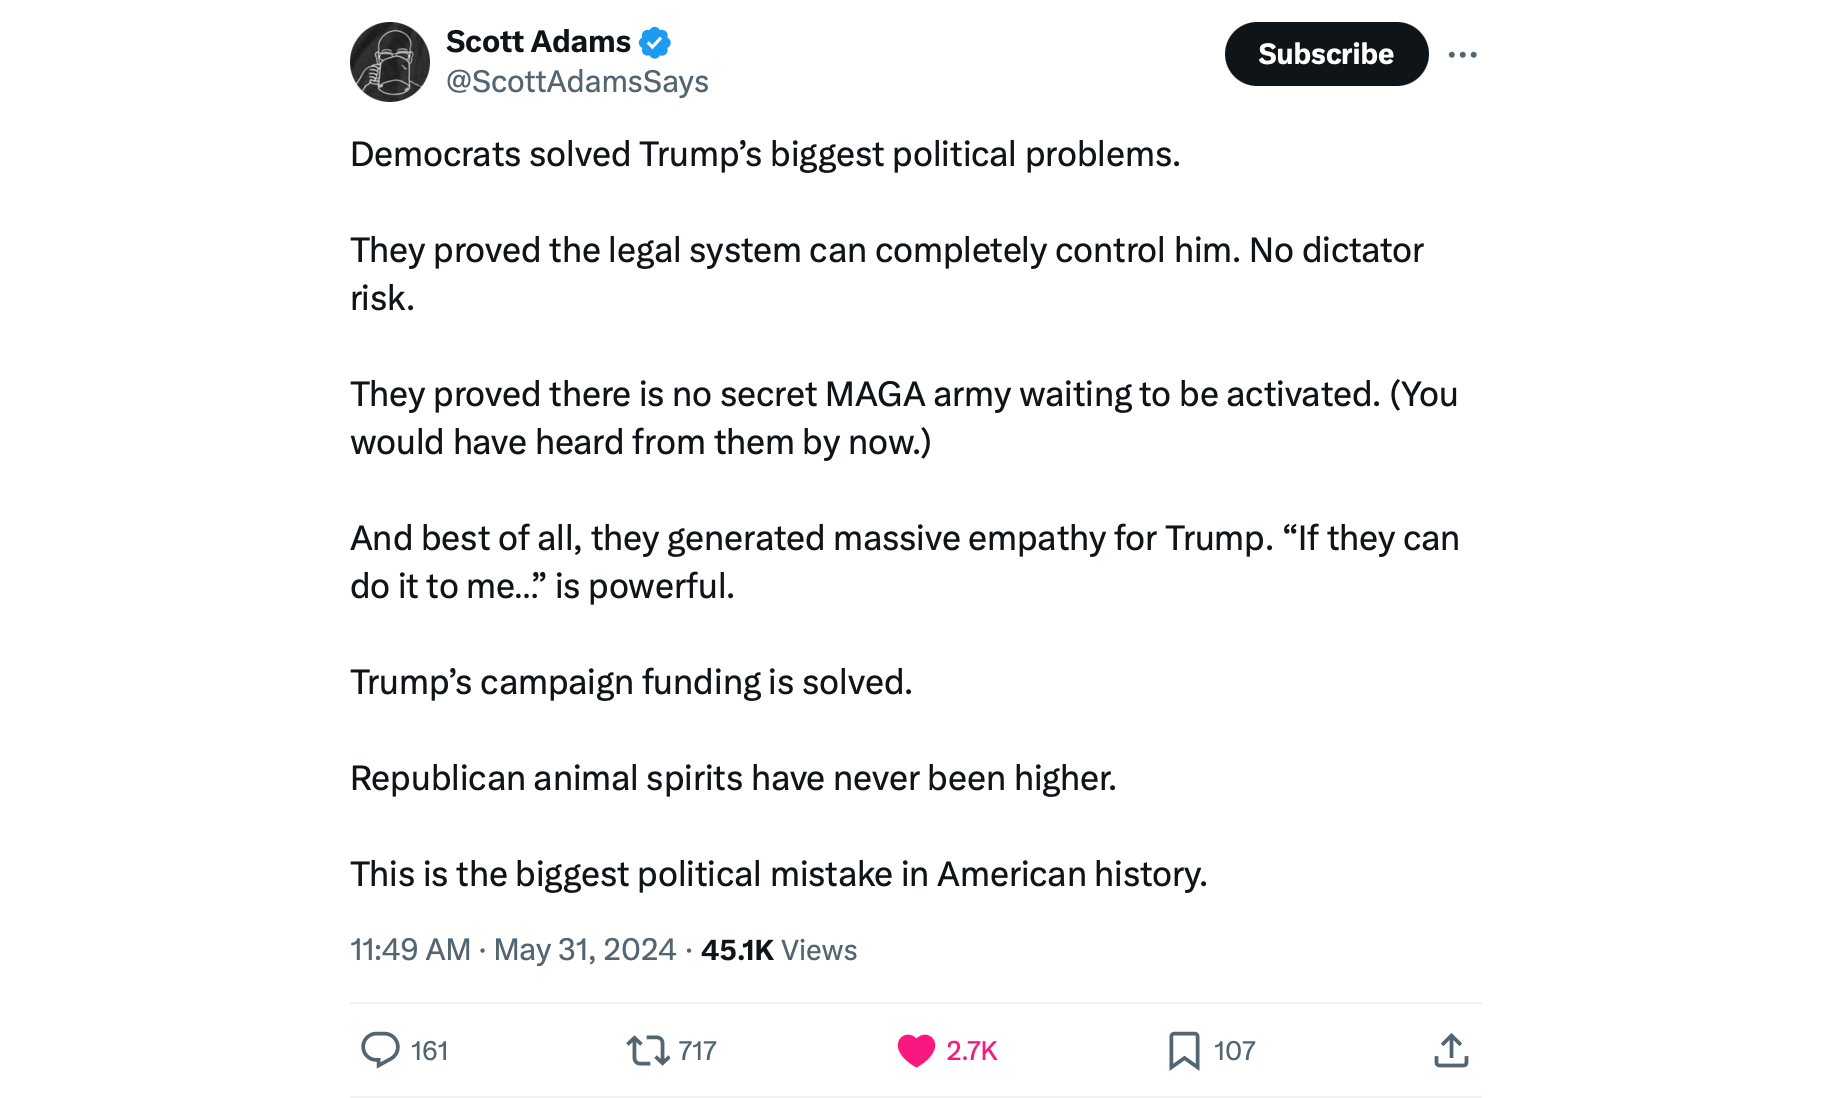1828x1098 pixels.
Task: Click the 11:49 AM May 31, 2024 timestamp
Action: [x=513, y=950]
